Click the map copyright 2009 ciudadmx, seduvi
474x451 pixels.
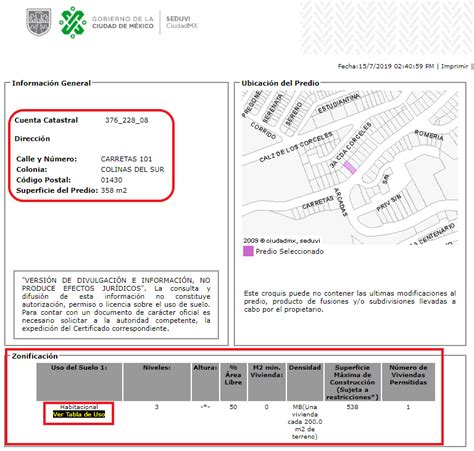point(281,240)
